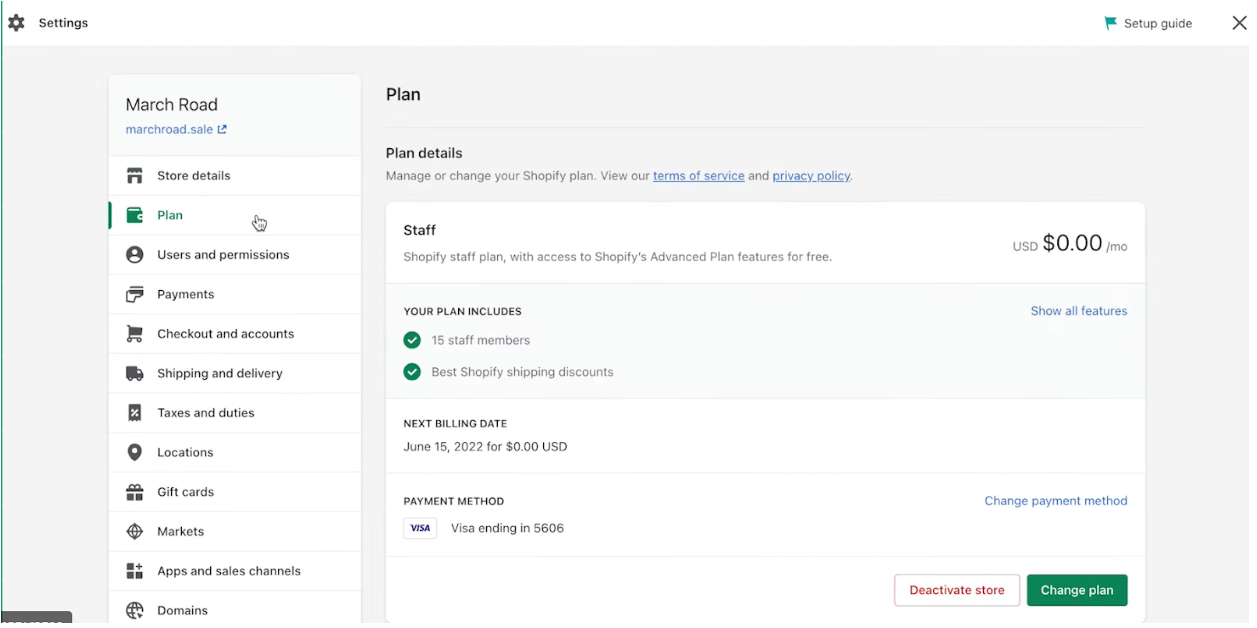The height and width of the screenshot is (628, 1257).
Task: Click the green check next to Best Shopify shipping discounts
Action: click(412, 372)
